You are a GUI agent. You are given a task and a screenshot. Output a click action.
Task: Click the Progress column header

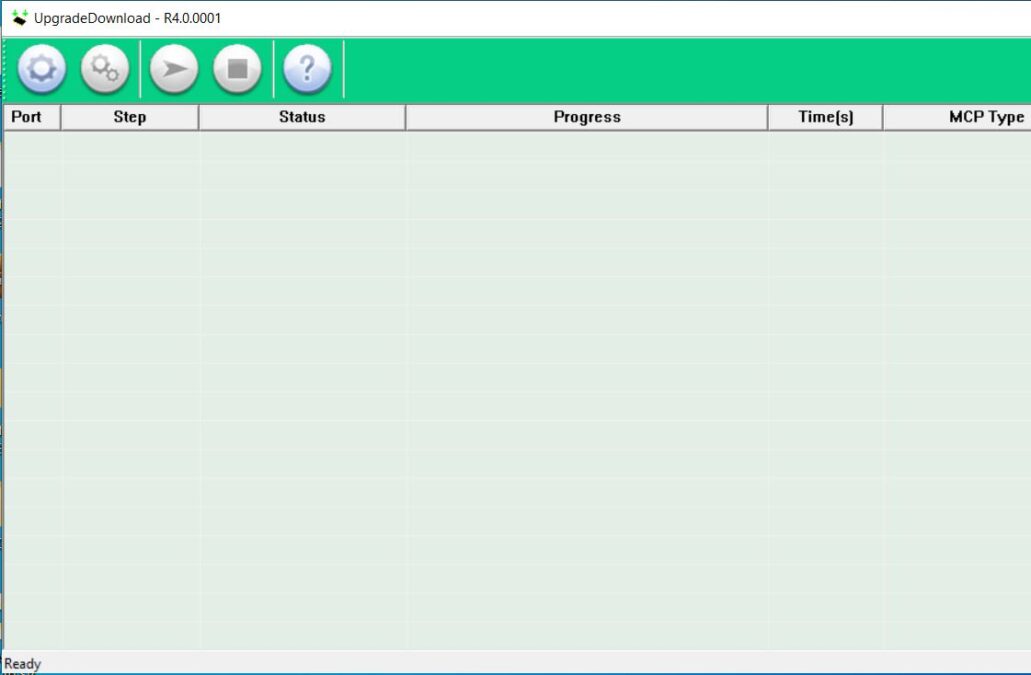[x=587, y=117]
